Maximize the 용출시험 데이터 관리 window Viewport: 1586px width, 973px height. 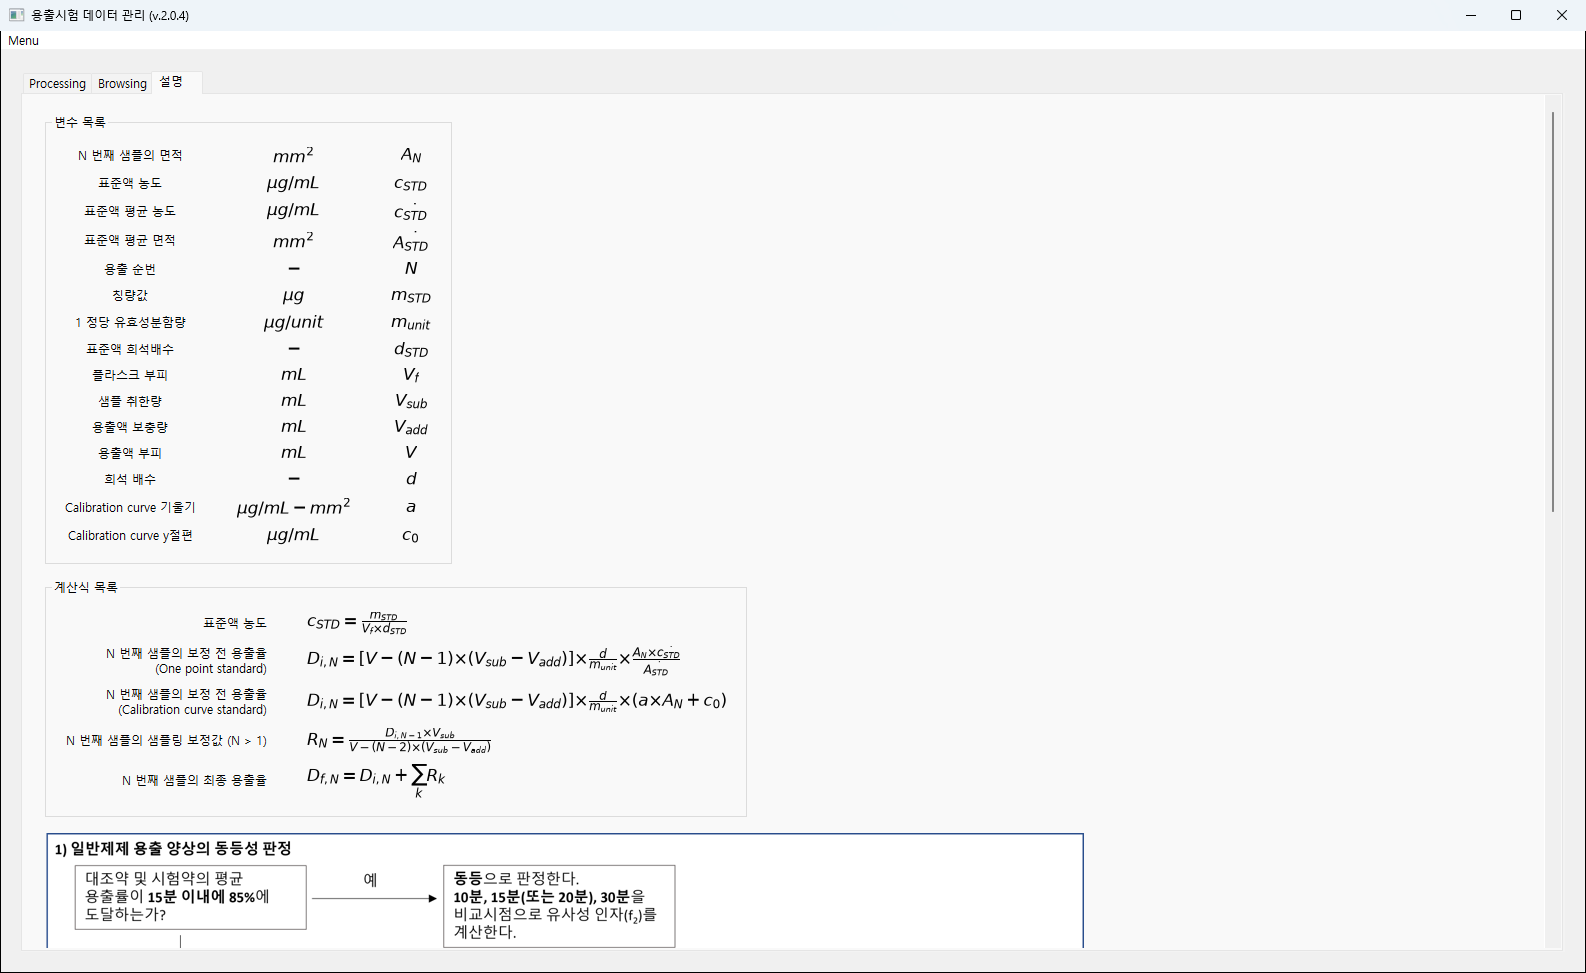(1516, 15)
